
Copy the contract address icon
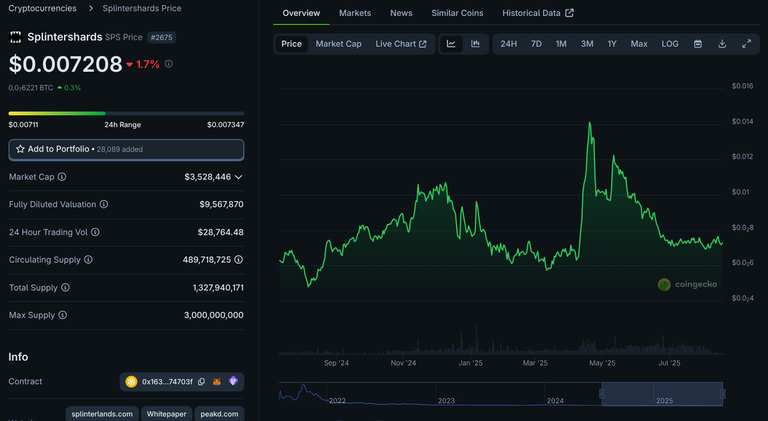point(201,381)
